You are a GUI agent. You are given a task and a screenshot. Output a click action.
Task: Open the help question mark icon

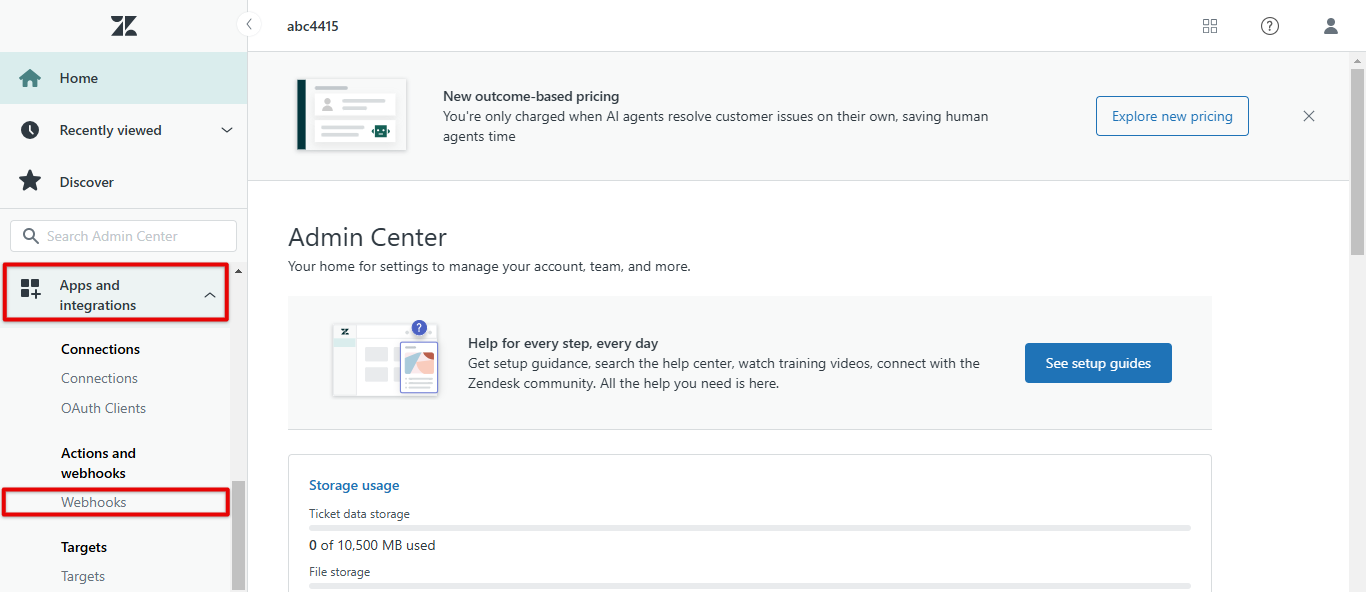click(x=1270, y=26)
